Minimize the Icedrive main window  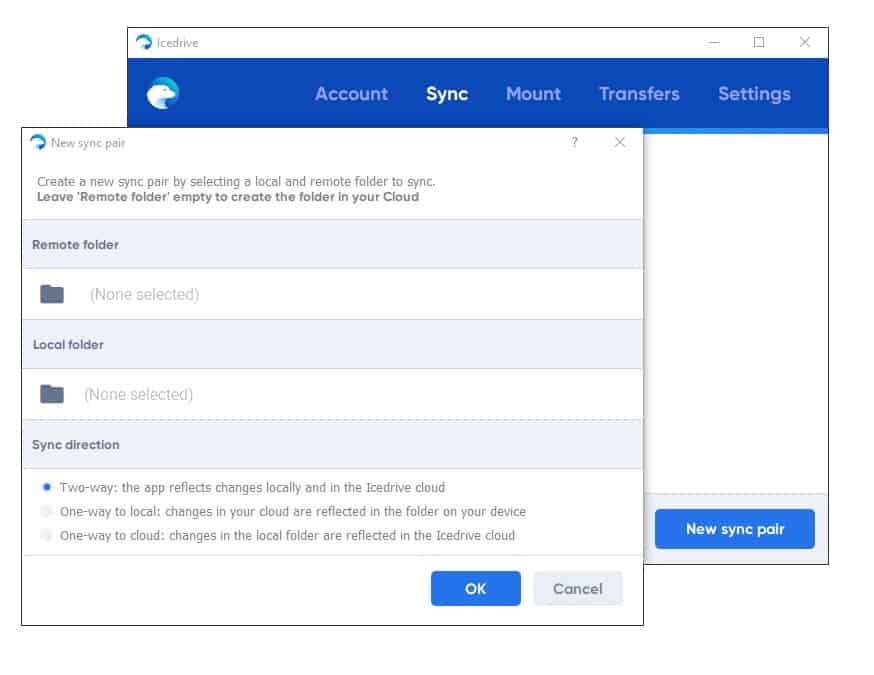[x=714, y=42]
